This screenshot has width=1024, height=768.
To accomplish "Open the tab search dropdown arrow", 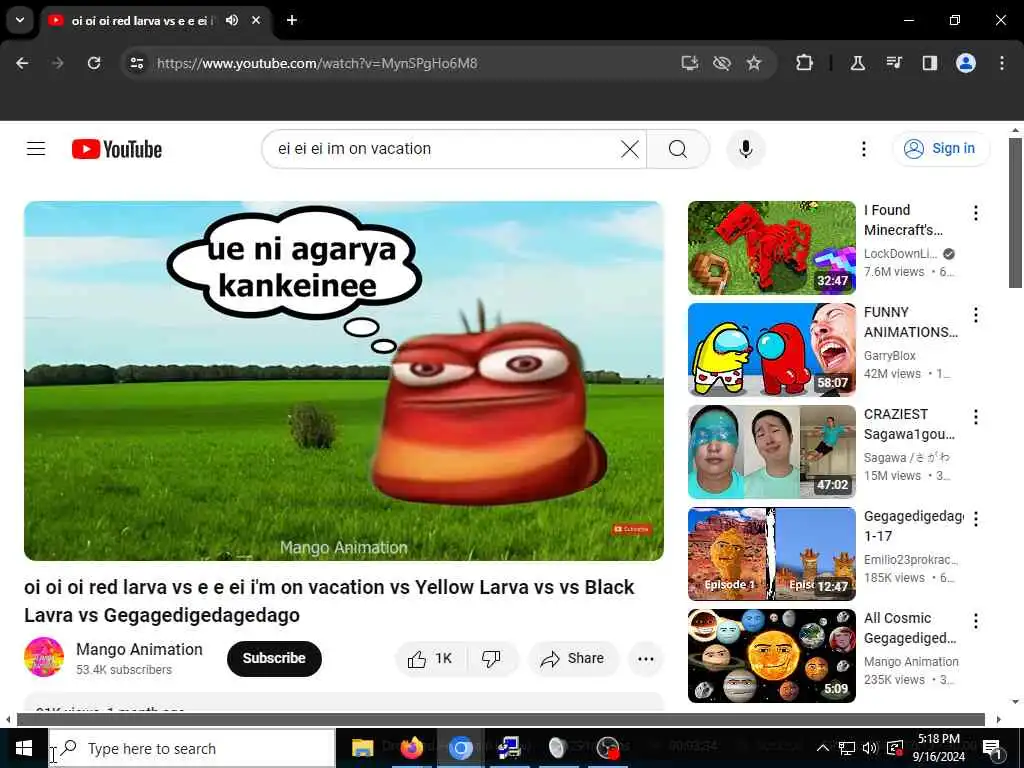I will [x=20, y=20].
